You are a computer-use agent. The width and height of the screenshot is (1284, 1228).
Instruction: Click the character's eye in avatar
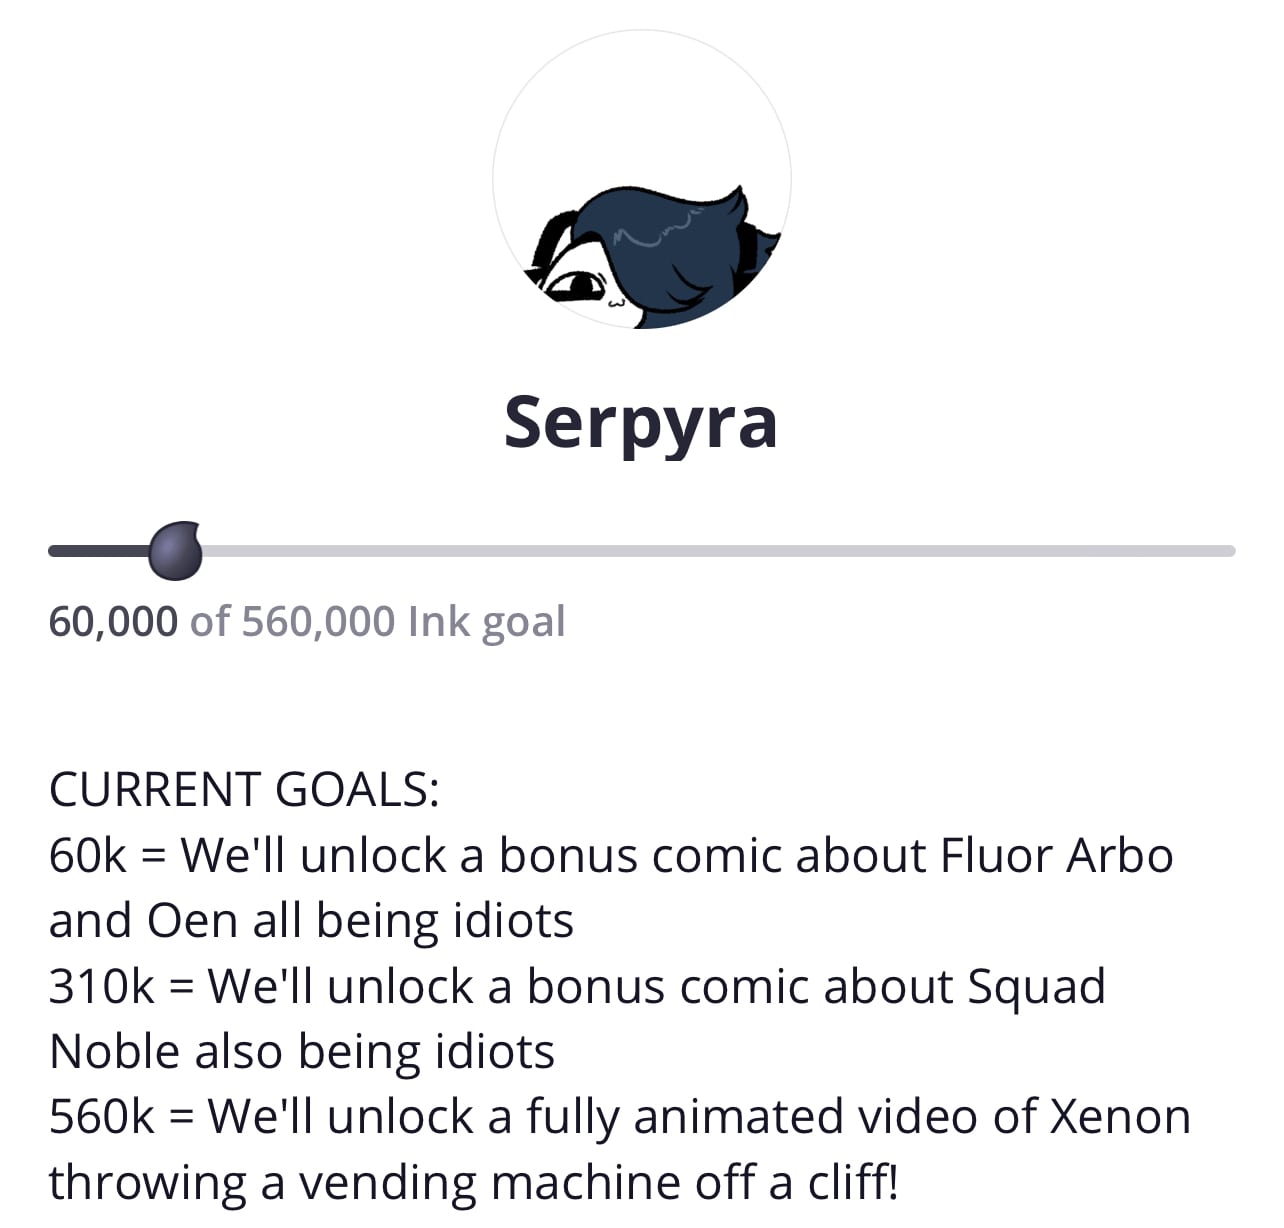tap(577, 287)
